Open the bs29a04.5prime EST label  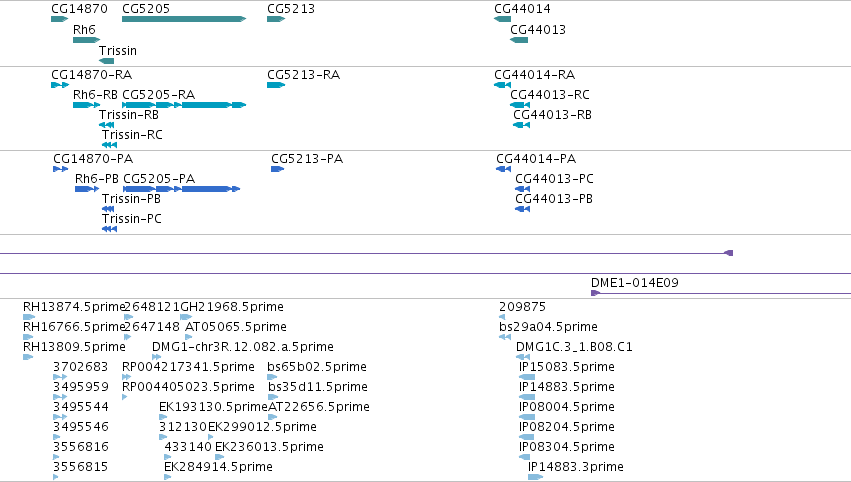point(548,327)
